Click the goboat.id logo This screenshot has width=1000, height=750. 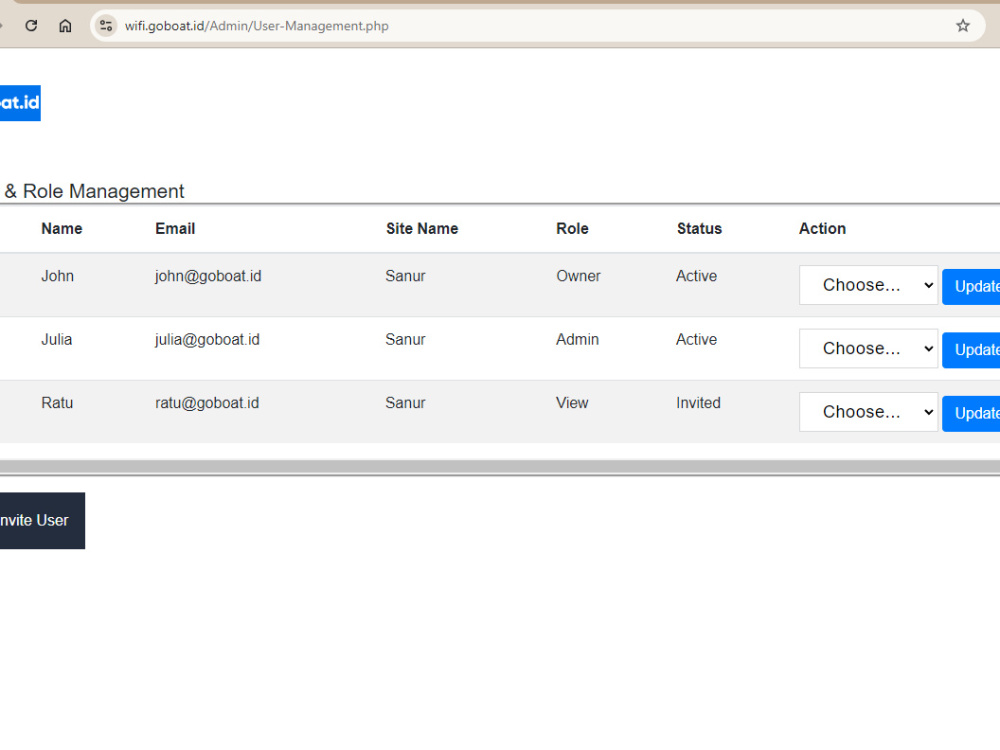(x=20, y=103)
